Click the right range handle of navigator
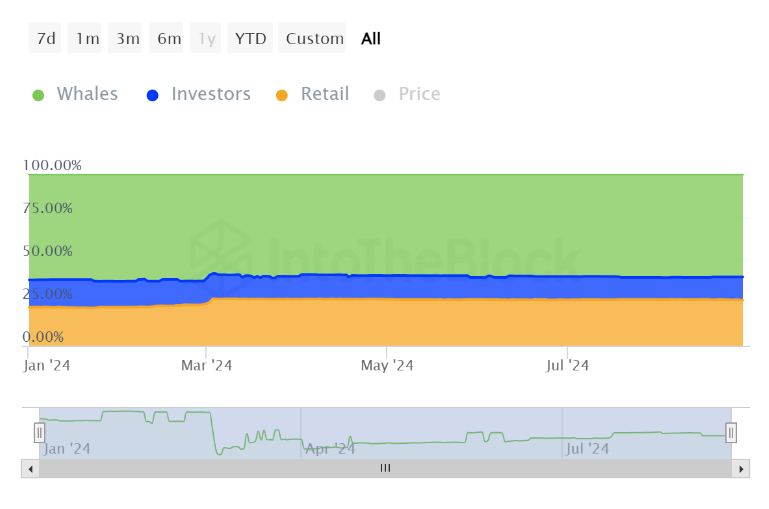Image resolution: width=769 pixels, height=509 pixels. 731,433
